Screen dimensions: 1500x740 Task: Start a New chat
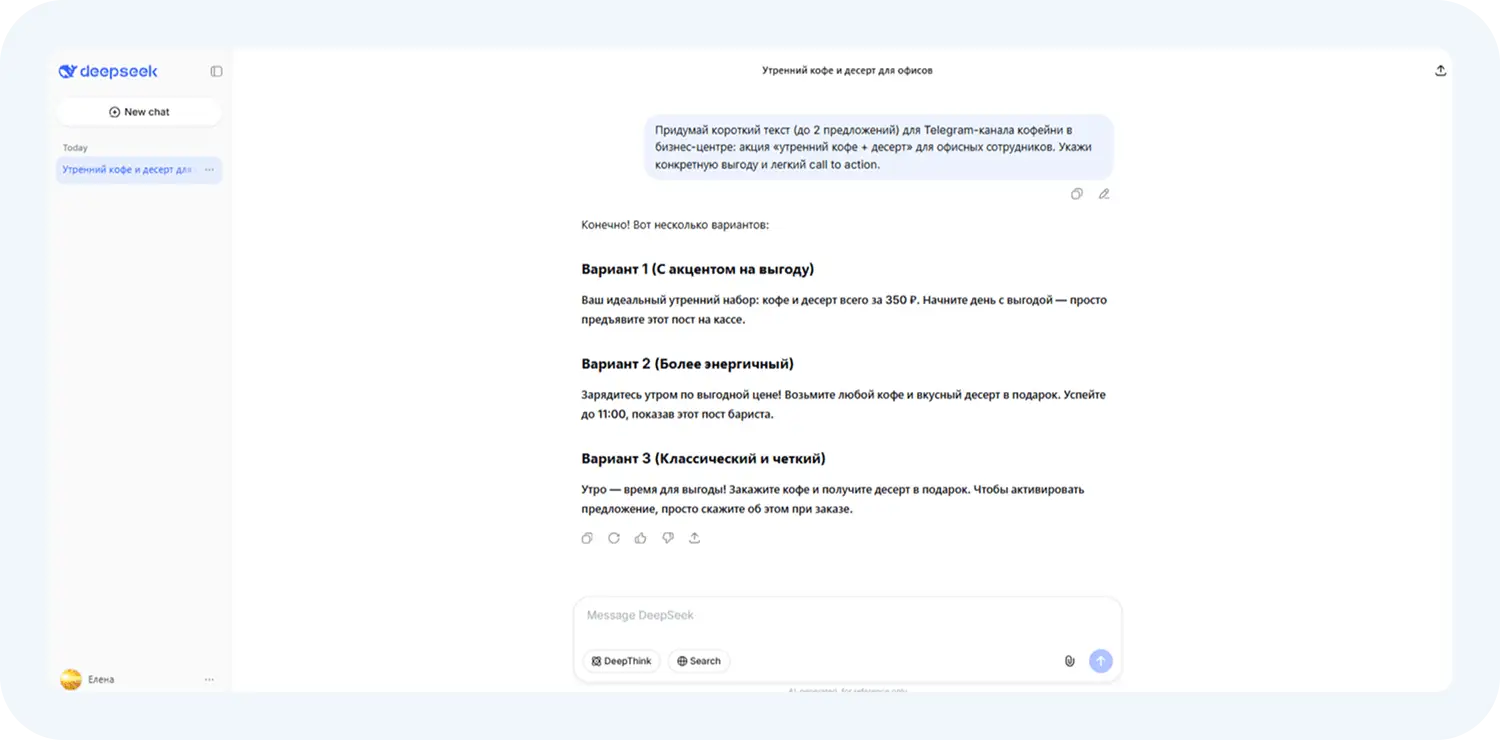[139, 111]
